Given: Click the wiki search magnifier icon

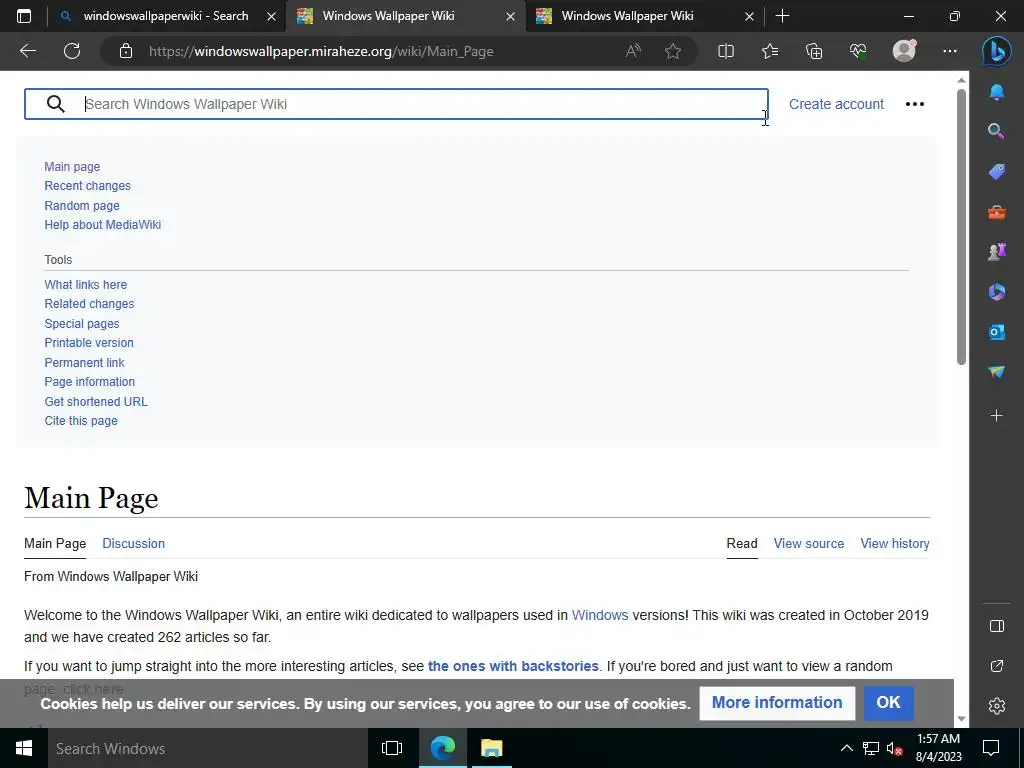Looking at the screenshot, I should [56, 104].
